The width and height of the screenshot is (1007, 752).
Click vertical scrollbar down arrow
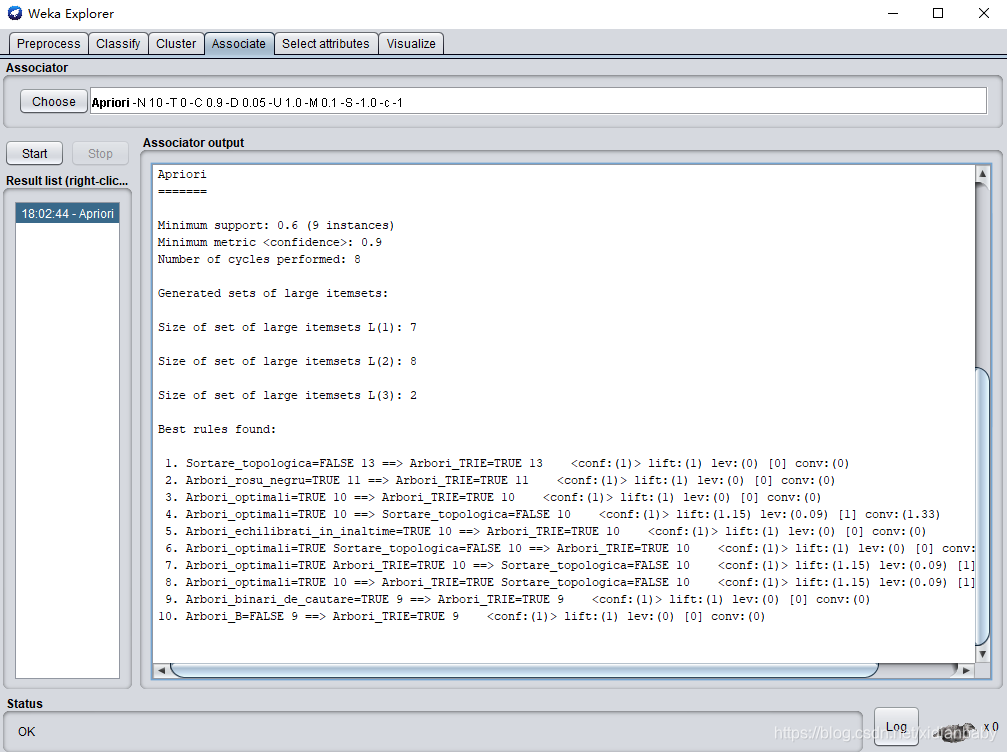(982, 654)
